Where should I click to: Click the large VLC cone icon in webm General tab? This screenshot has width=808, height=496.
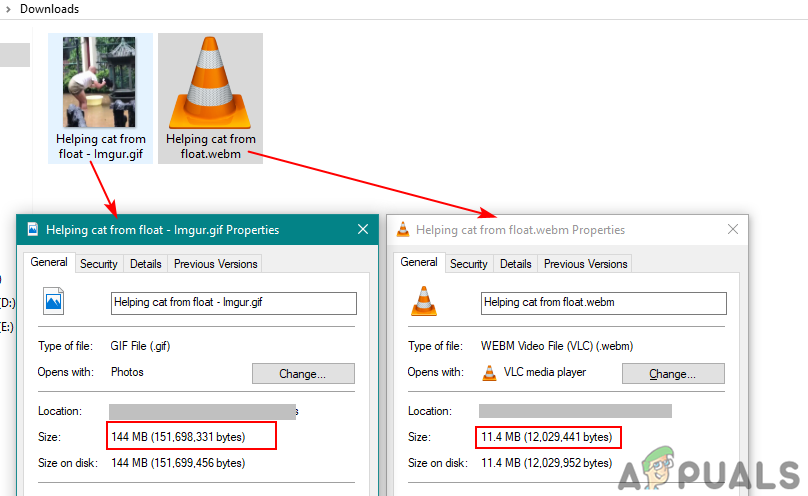[424, 301]
